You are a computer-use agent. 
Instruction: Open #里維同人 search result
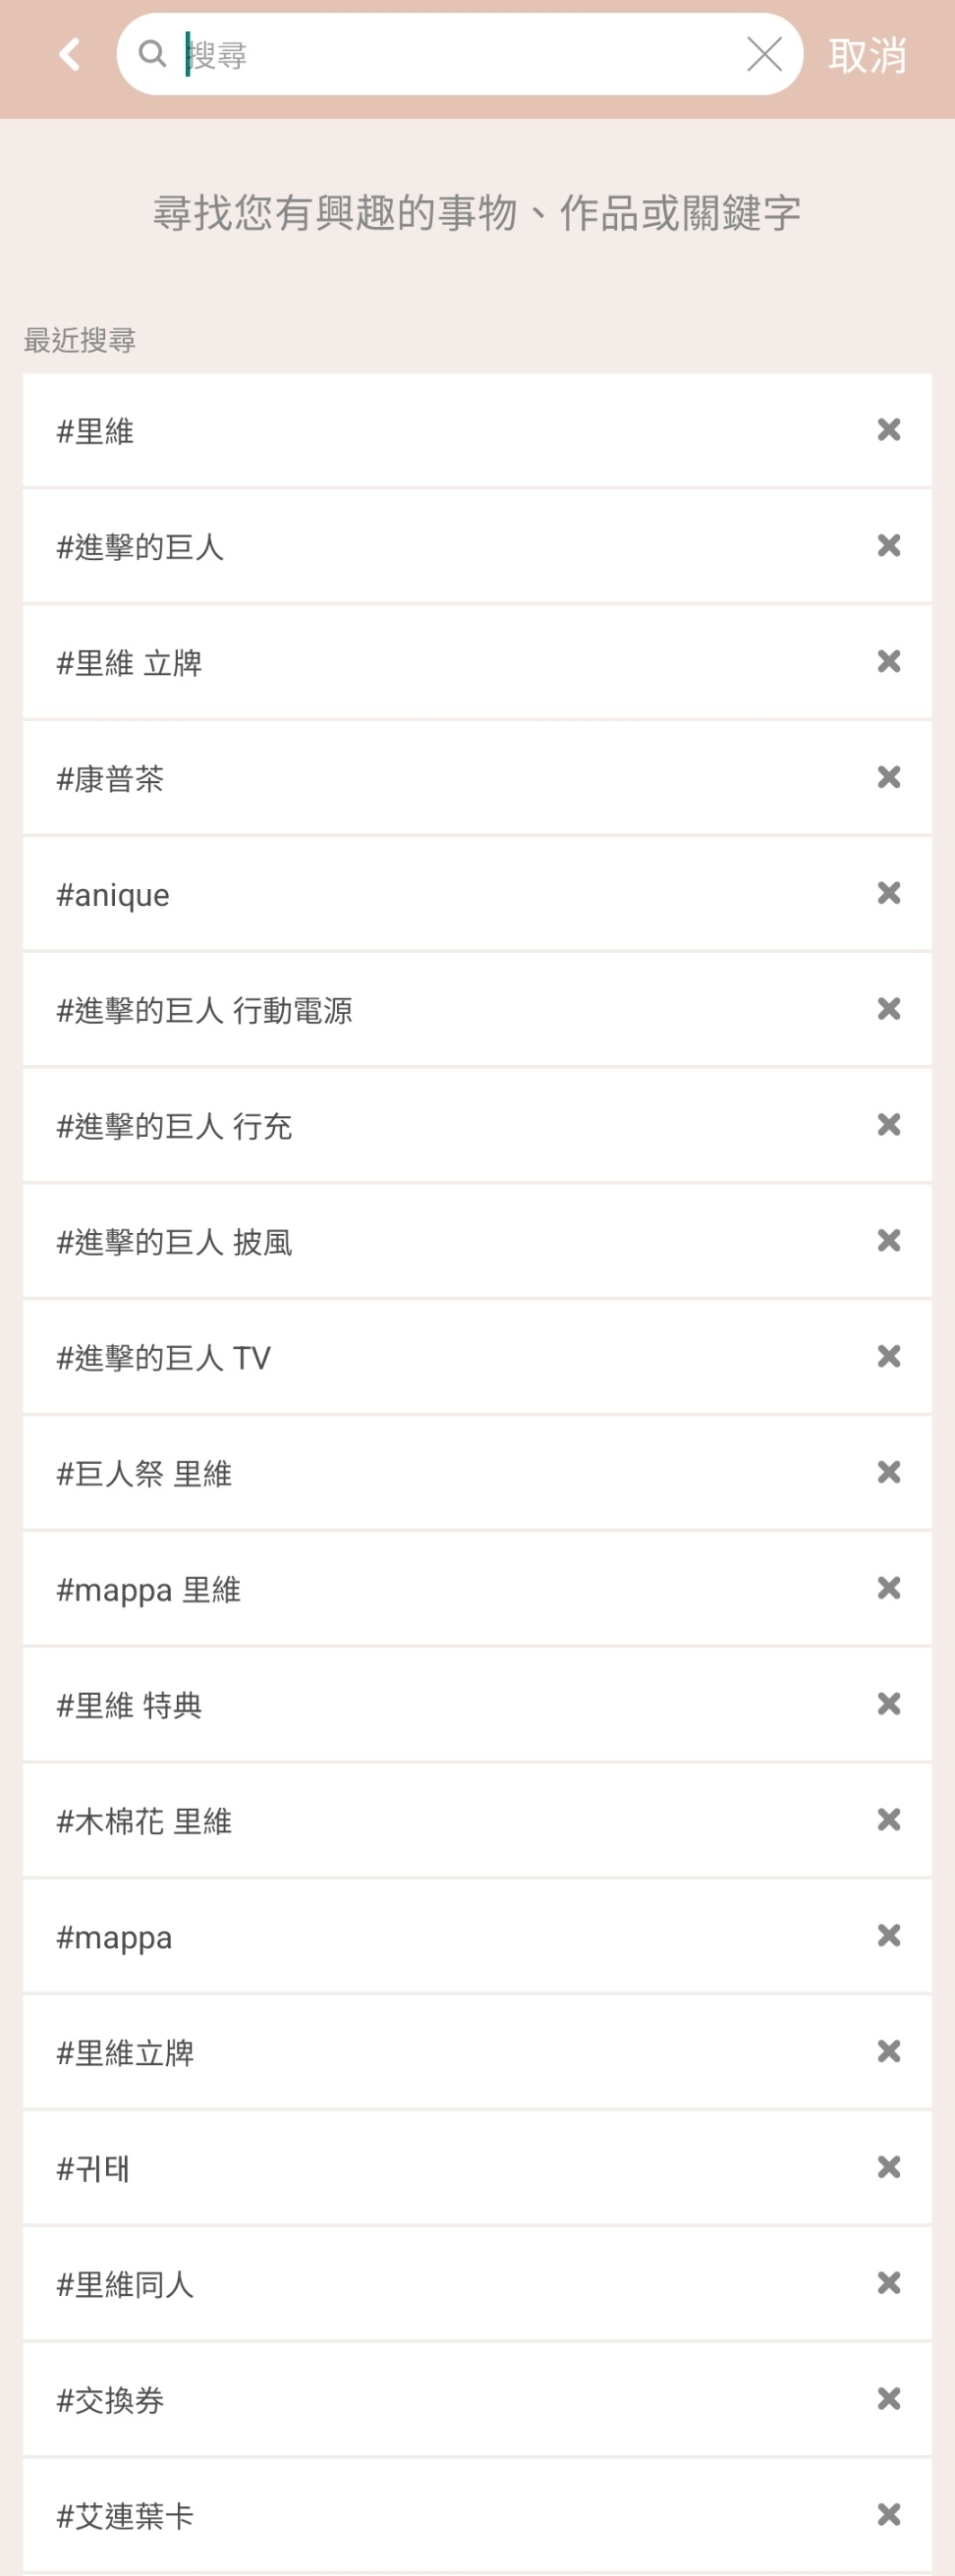[x=477, y=2283]
